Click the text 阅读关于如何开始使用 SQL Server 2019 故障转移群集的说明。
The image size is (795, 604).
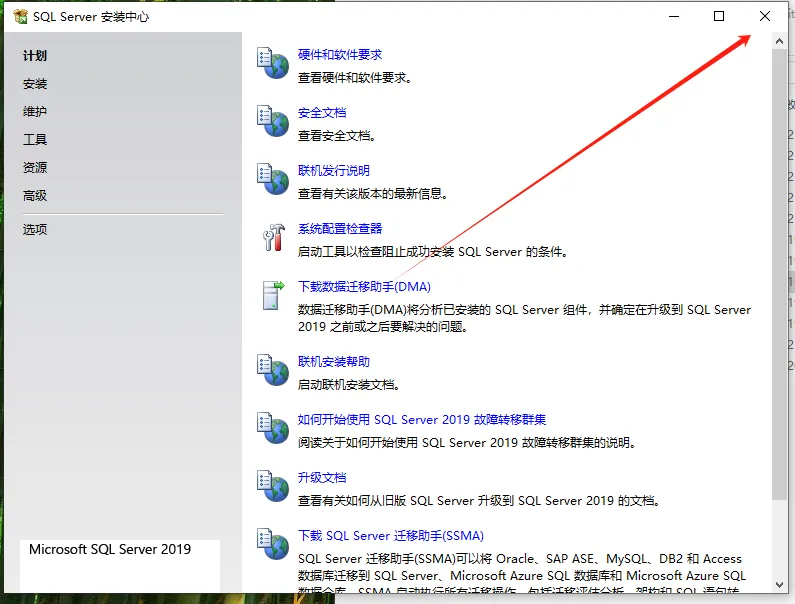point(467,443)
